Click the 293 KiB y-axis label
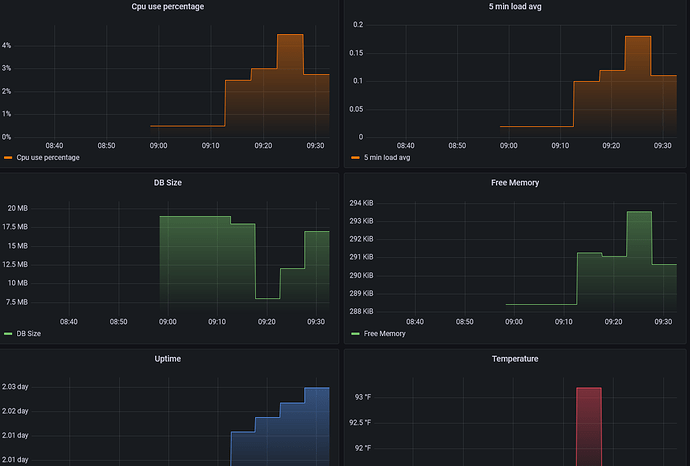The height and width of the screenshot is (466, 690). pyautogui.click(x=361, y=221)
